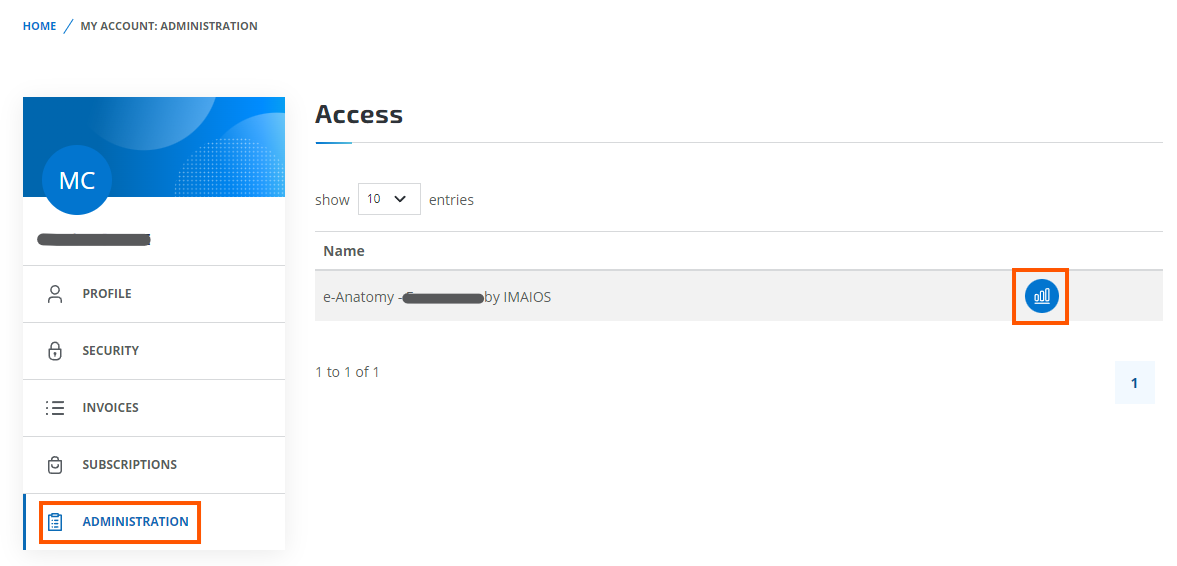Open statistics via bar chart icon
The image size is (1177, 566).
coord(1041,296)
